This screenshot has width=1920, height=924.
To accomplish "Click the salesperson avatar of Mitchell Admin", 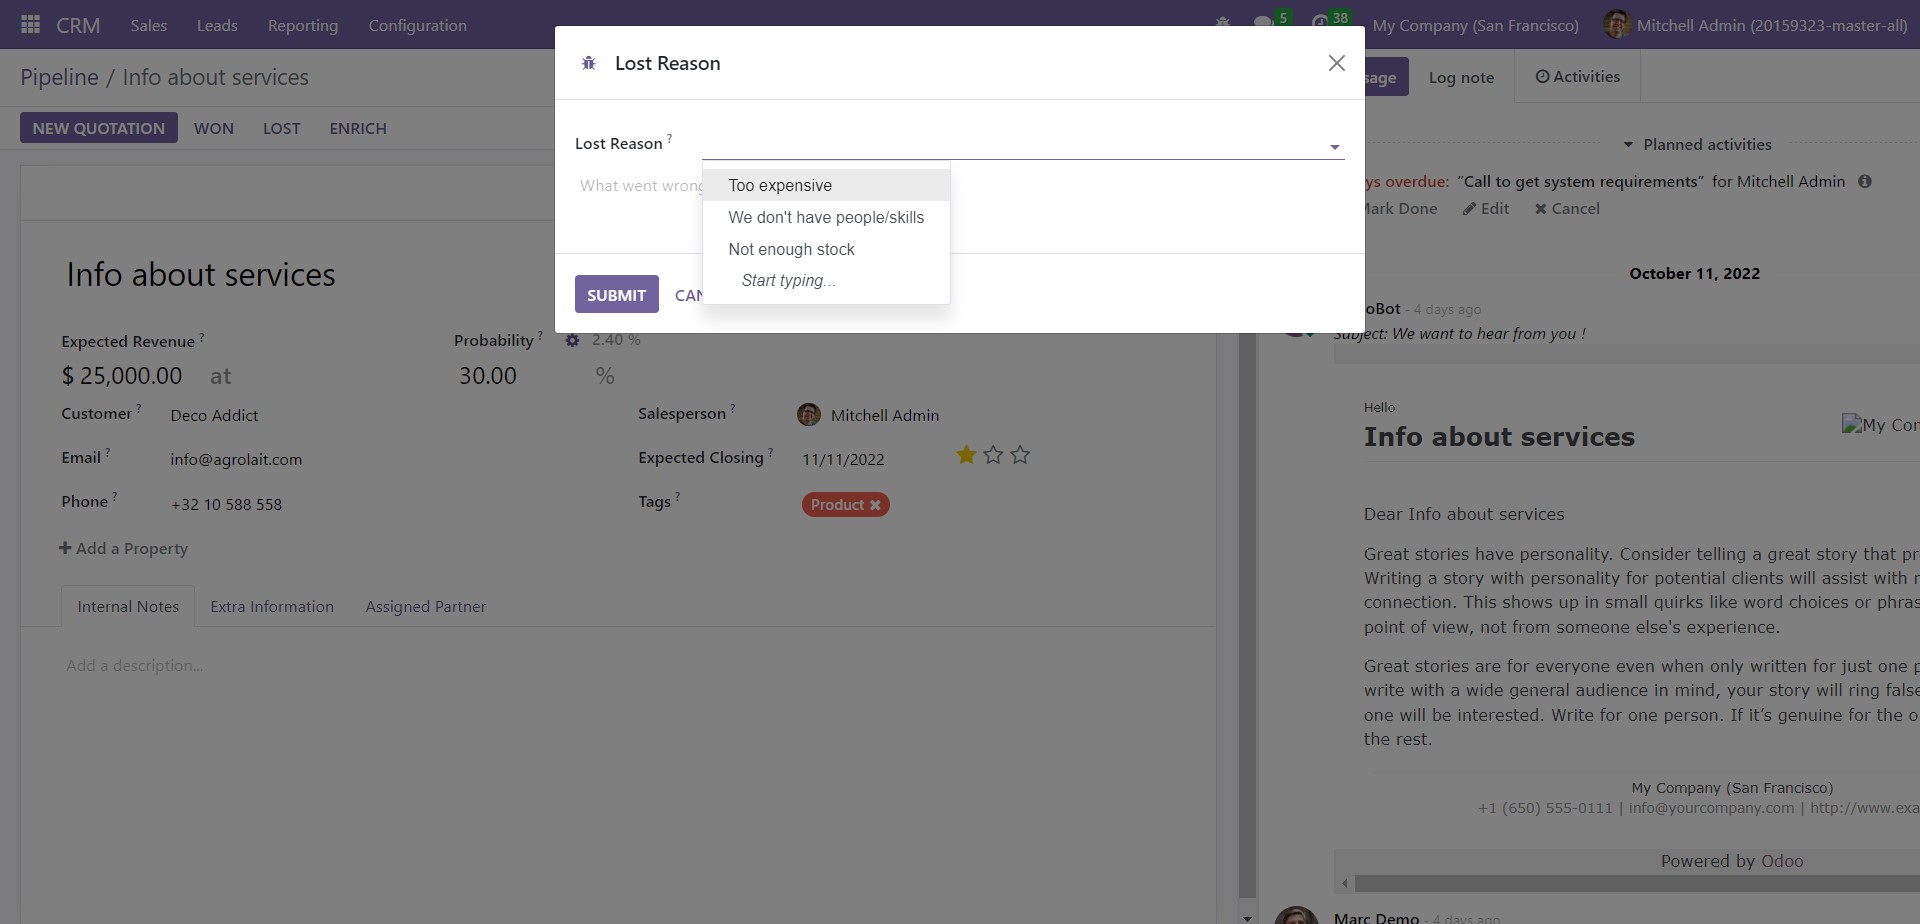I will pyautogui.click(x=809, y=415).
